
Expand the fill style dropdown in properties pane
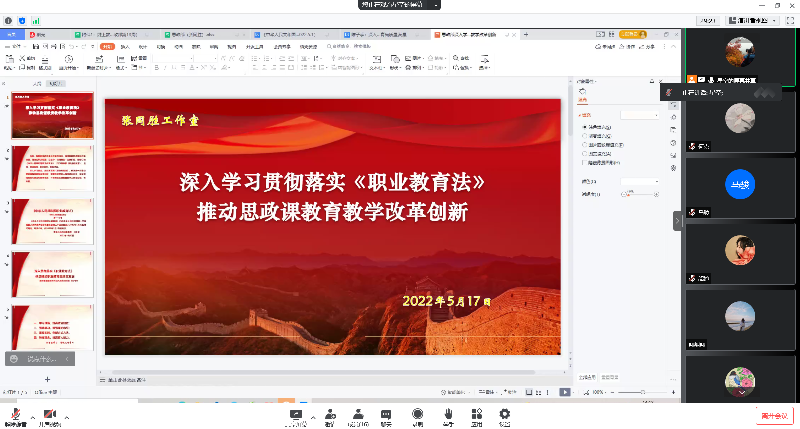pyautogui.click(x=638, y=115)
